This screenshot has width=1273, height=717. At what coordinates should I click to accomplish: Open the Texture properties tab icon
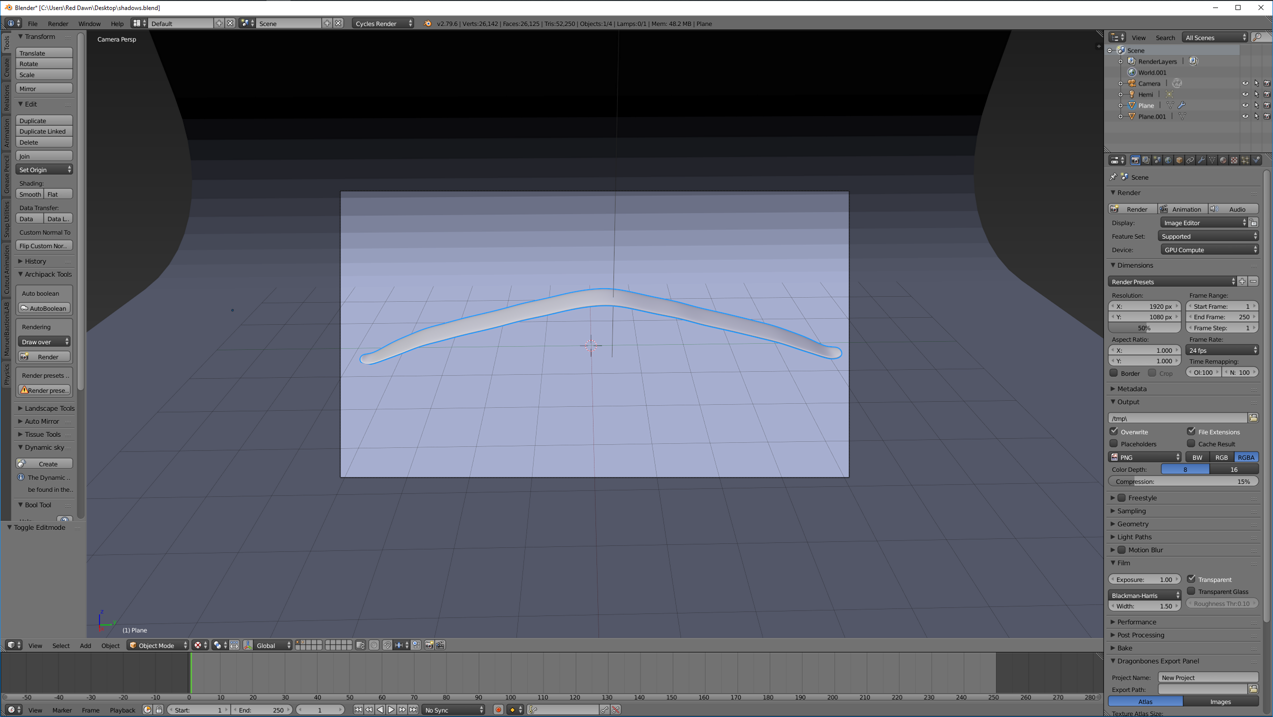click(x=1234, y=160)
